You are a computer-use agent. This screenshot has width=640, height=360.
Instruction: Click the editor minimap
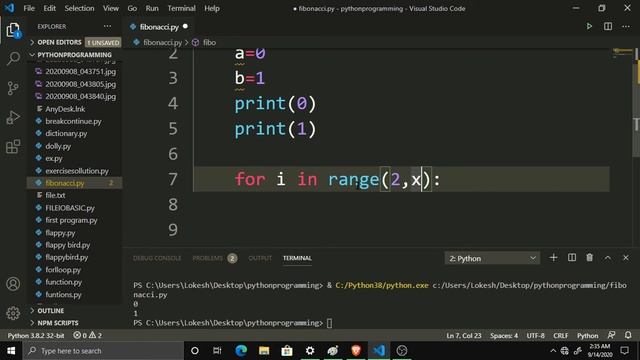pos(622,52)
